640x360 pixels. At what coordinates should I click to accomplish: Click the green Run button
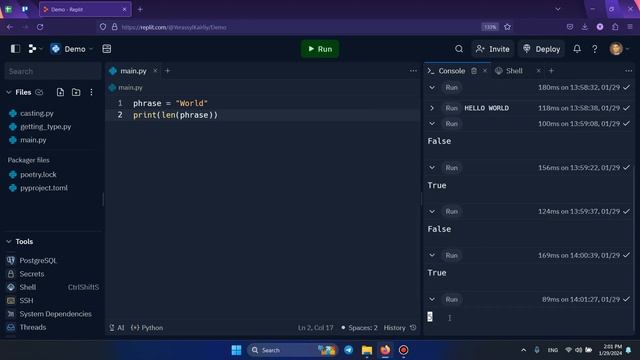point(320,49)
